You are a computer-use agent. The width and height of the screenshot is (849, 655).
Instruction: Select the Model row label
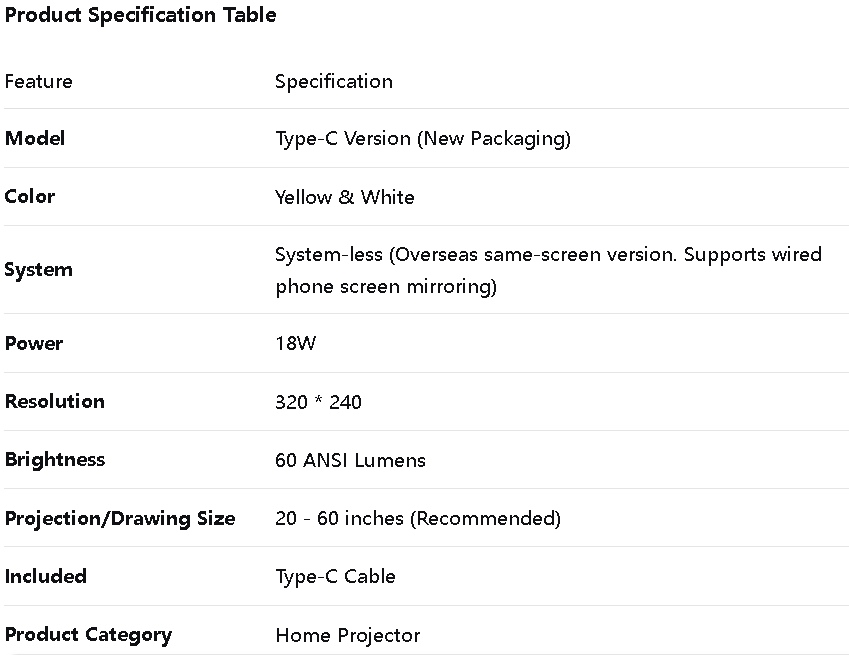click(x=35, y=139)
